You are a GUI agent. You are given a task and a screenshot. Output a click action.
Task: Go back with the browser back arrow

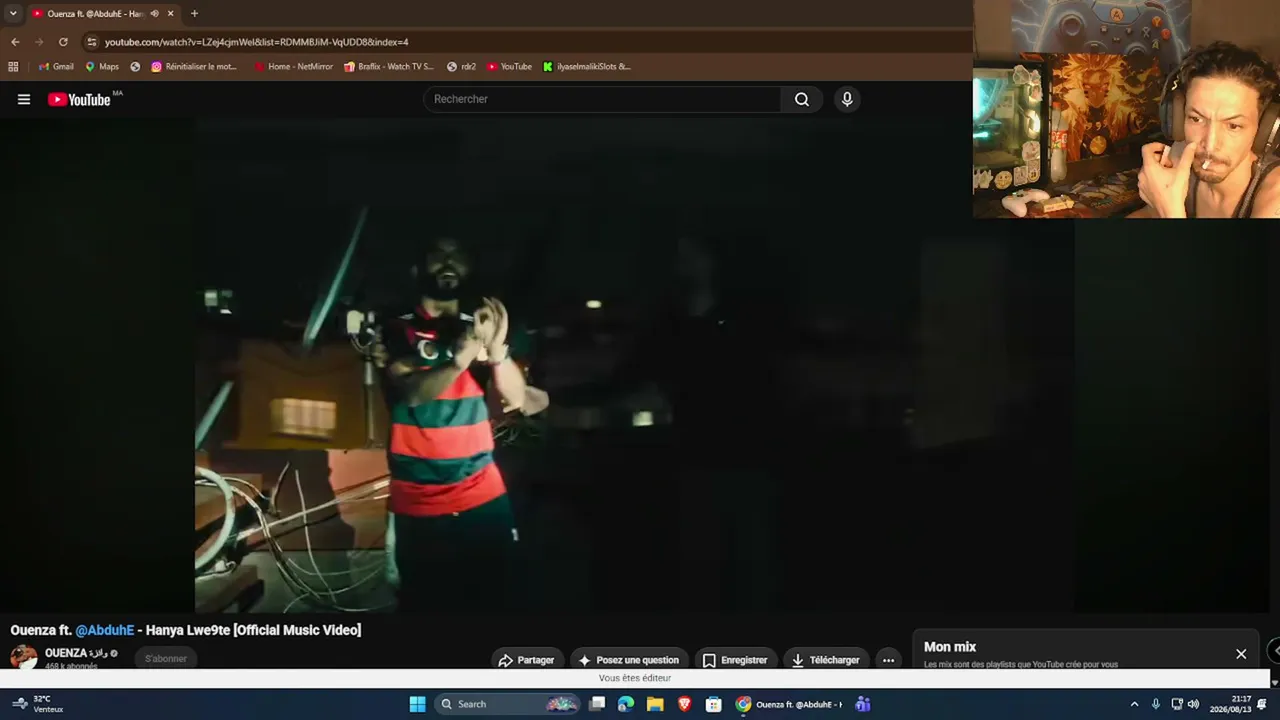click(15, 42)
